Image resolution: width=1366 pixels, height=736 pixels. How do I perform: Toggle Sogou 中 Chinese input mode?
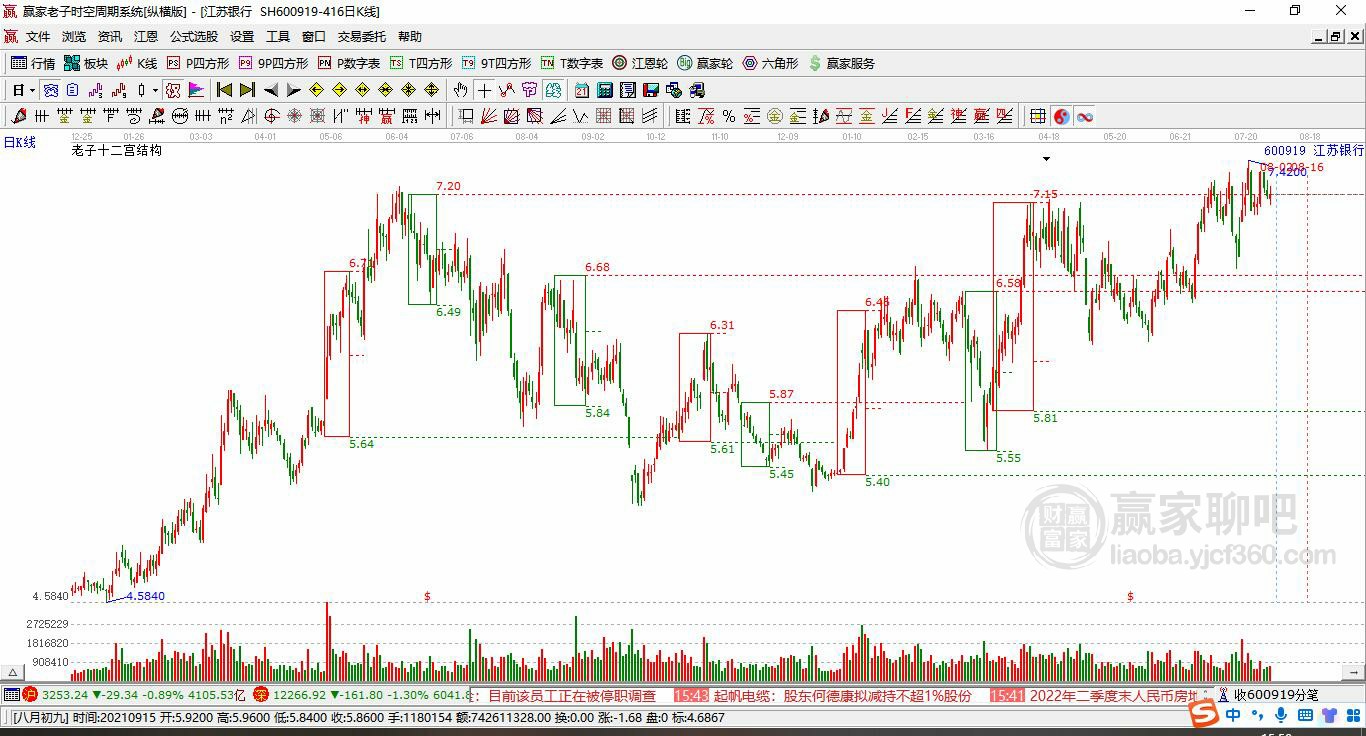click(x=1232, y=715)
